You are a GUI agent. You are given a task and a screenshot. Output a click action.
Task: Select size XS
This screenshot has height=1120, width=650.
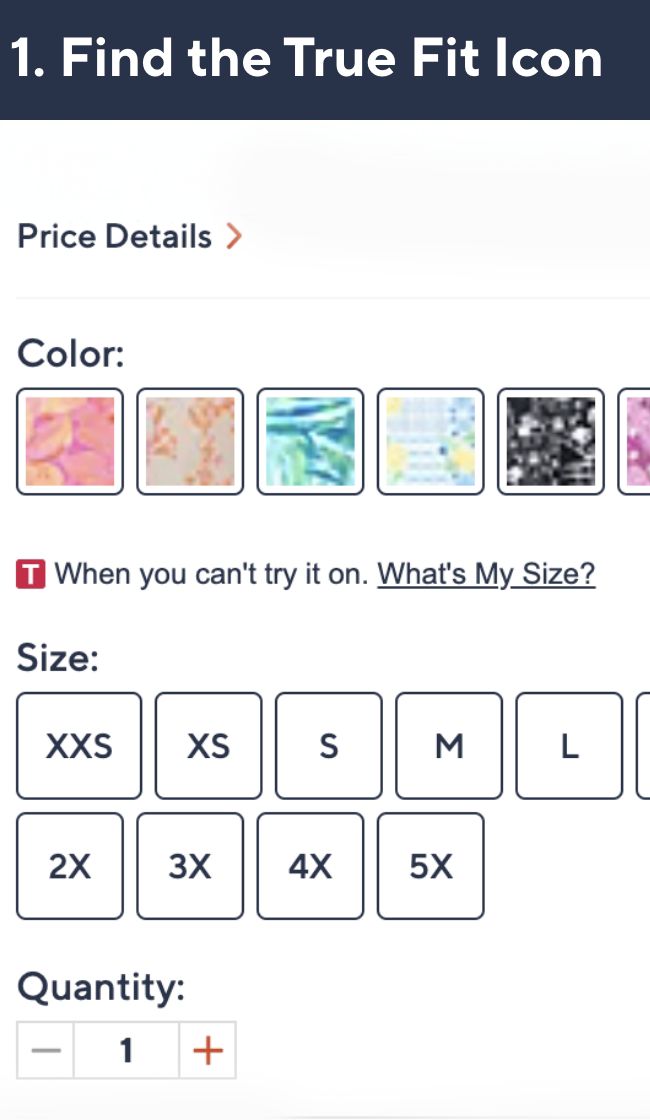[x=208, y=745]
